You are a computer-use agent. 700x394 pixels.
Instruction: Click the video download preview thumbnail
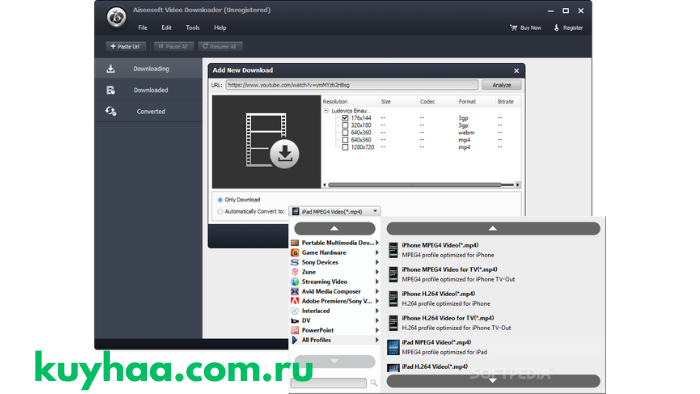pyautogui.click(x=267, y=141)
